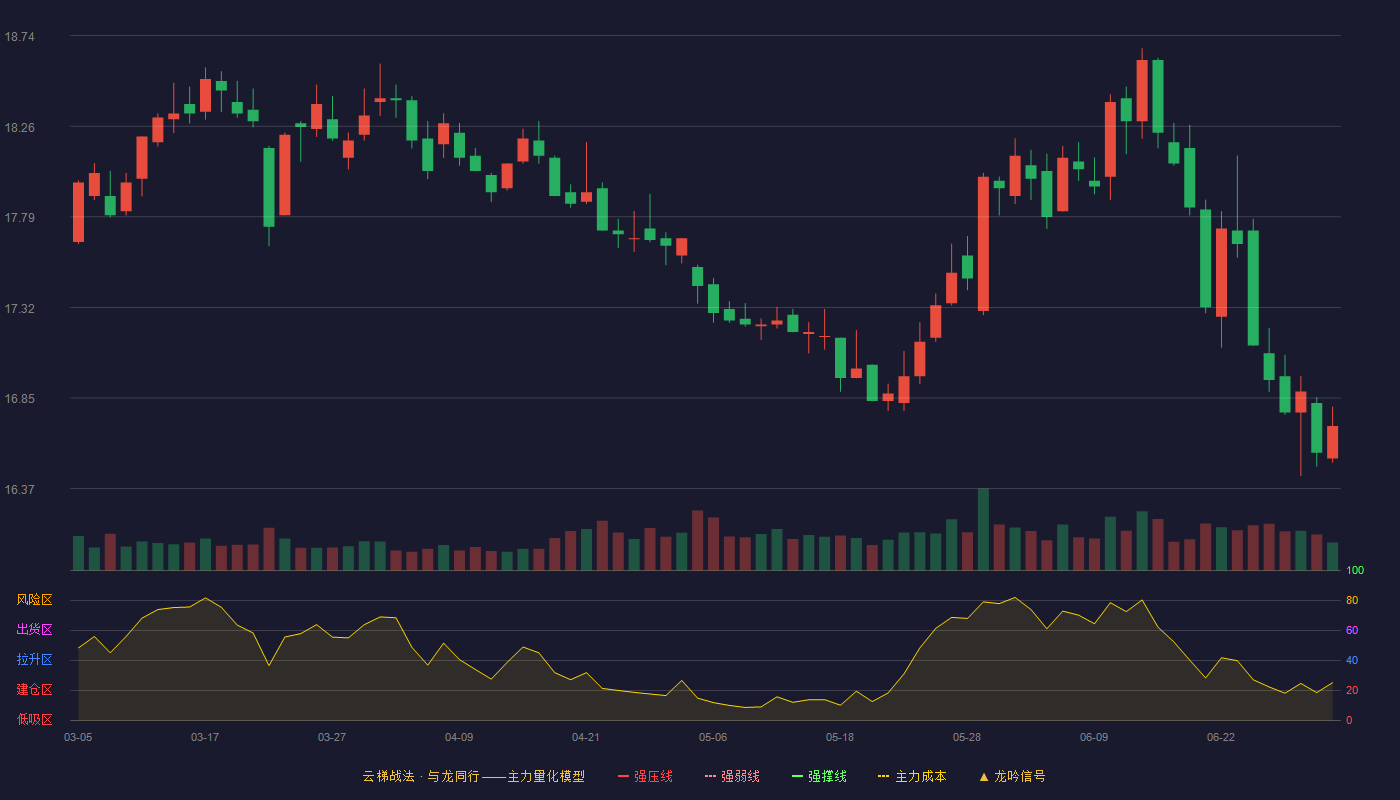The image size is (1400, 800).
Task: Click the 05-18 date label
Action: pyautogui.click(x=840, y=737)
